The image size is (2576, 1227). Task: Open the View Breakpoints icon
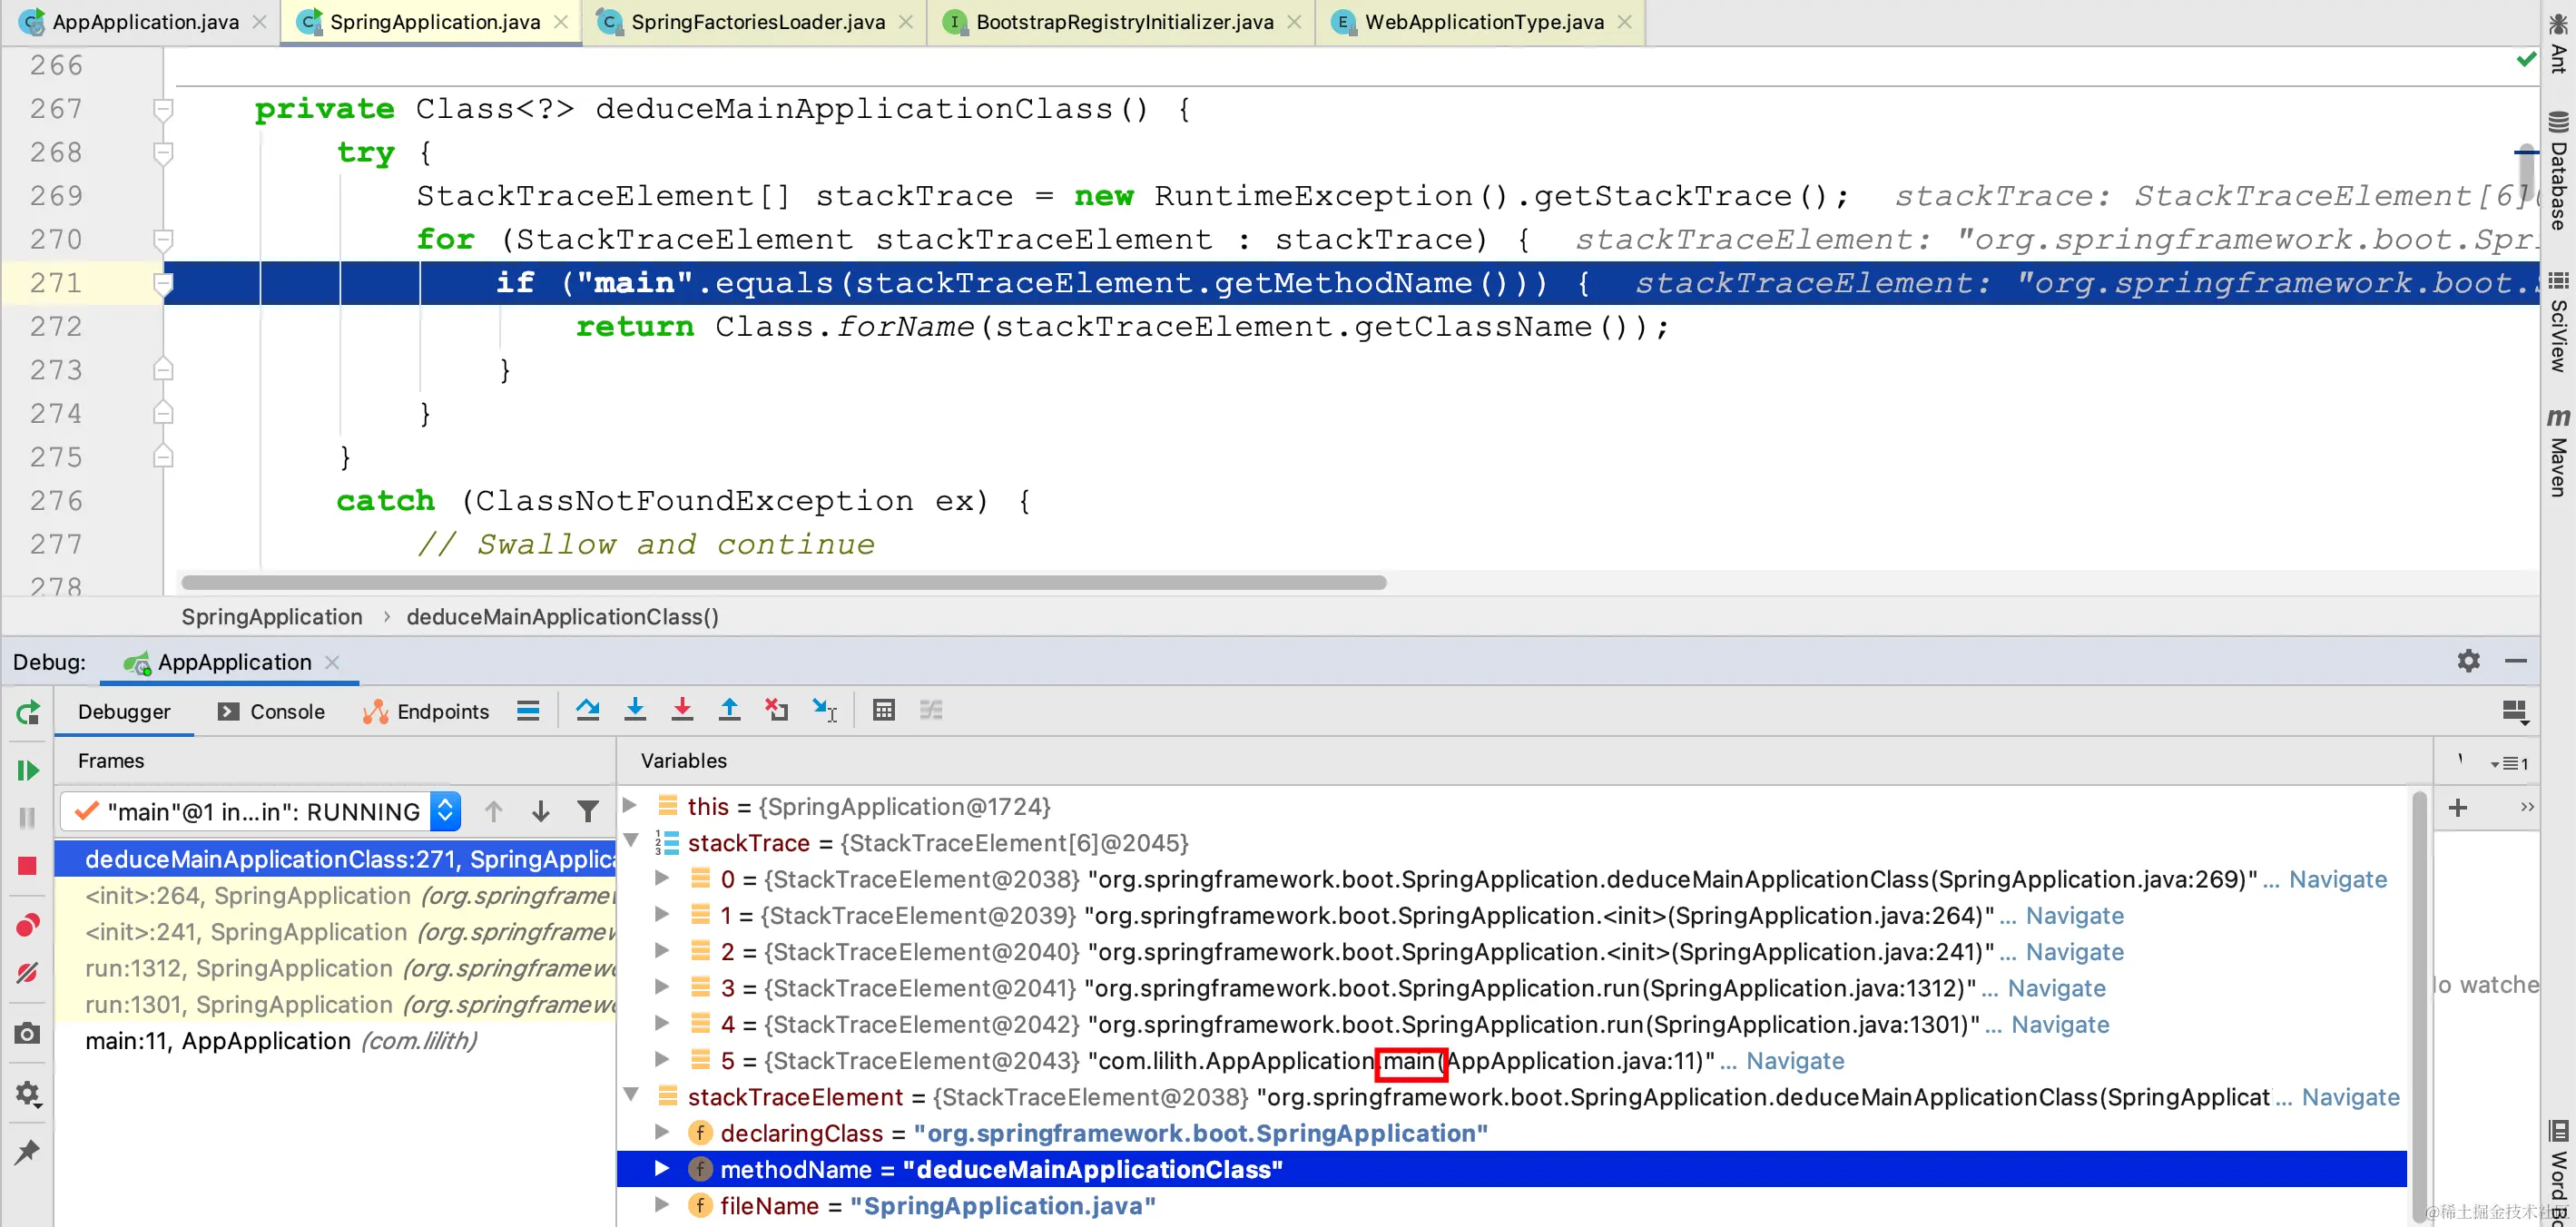point(27,925)
